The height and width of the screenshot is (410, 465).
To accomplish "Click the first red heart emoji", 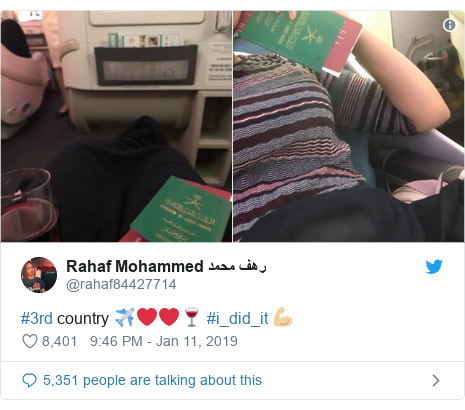I will 147,317.
